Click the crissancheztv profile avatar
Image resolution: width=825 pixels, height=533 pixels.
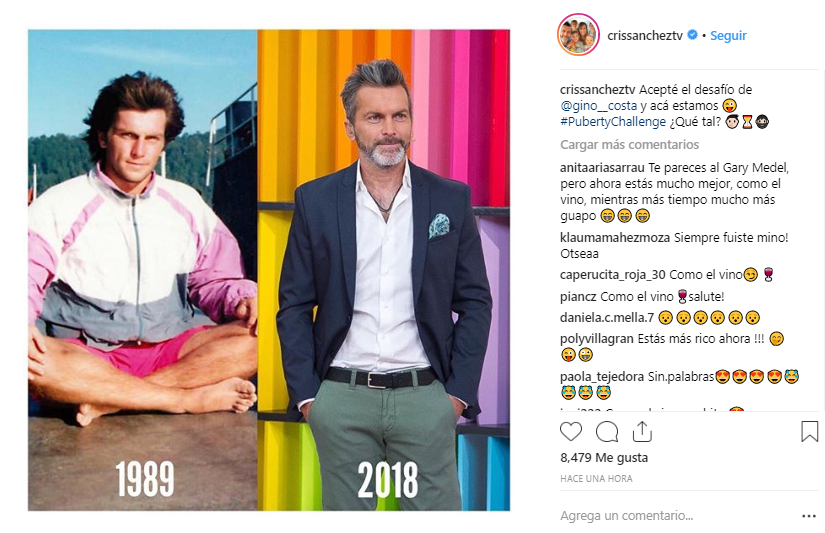point(578,35)
